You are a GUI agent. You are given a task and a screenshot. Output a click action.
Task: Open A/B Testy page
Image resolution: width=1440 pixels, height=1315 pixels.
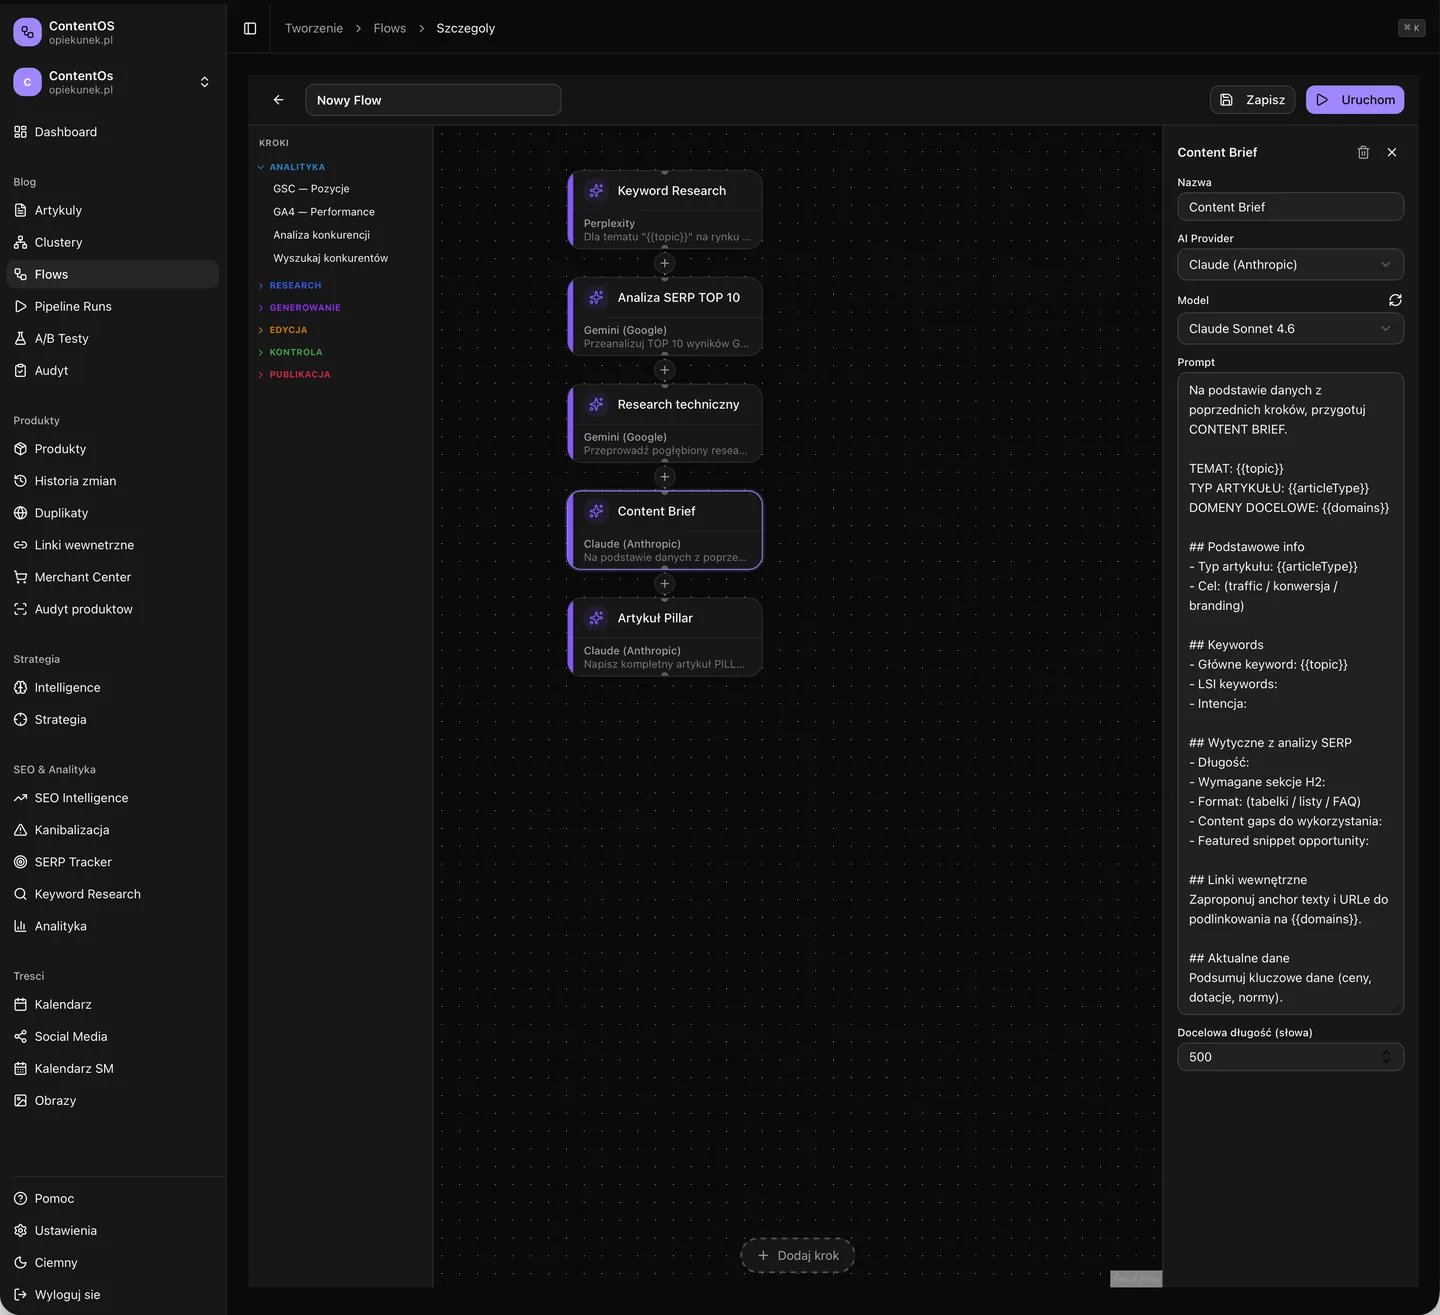tap(112, 338)
